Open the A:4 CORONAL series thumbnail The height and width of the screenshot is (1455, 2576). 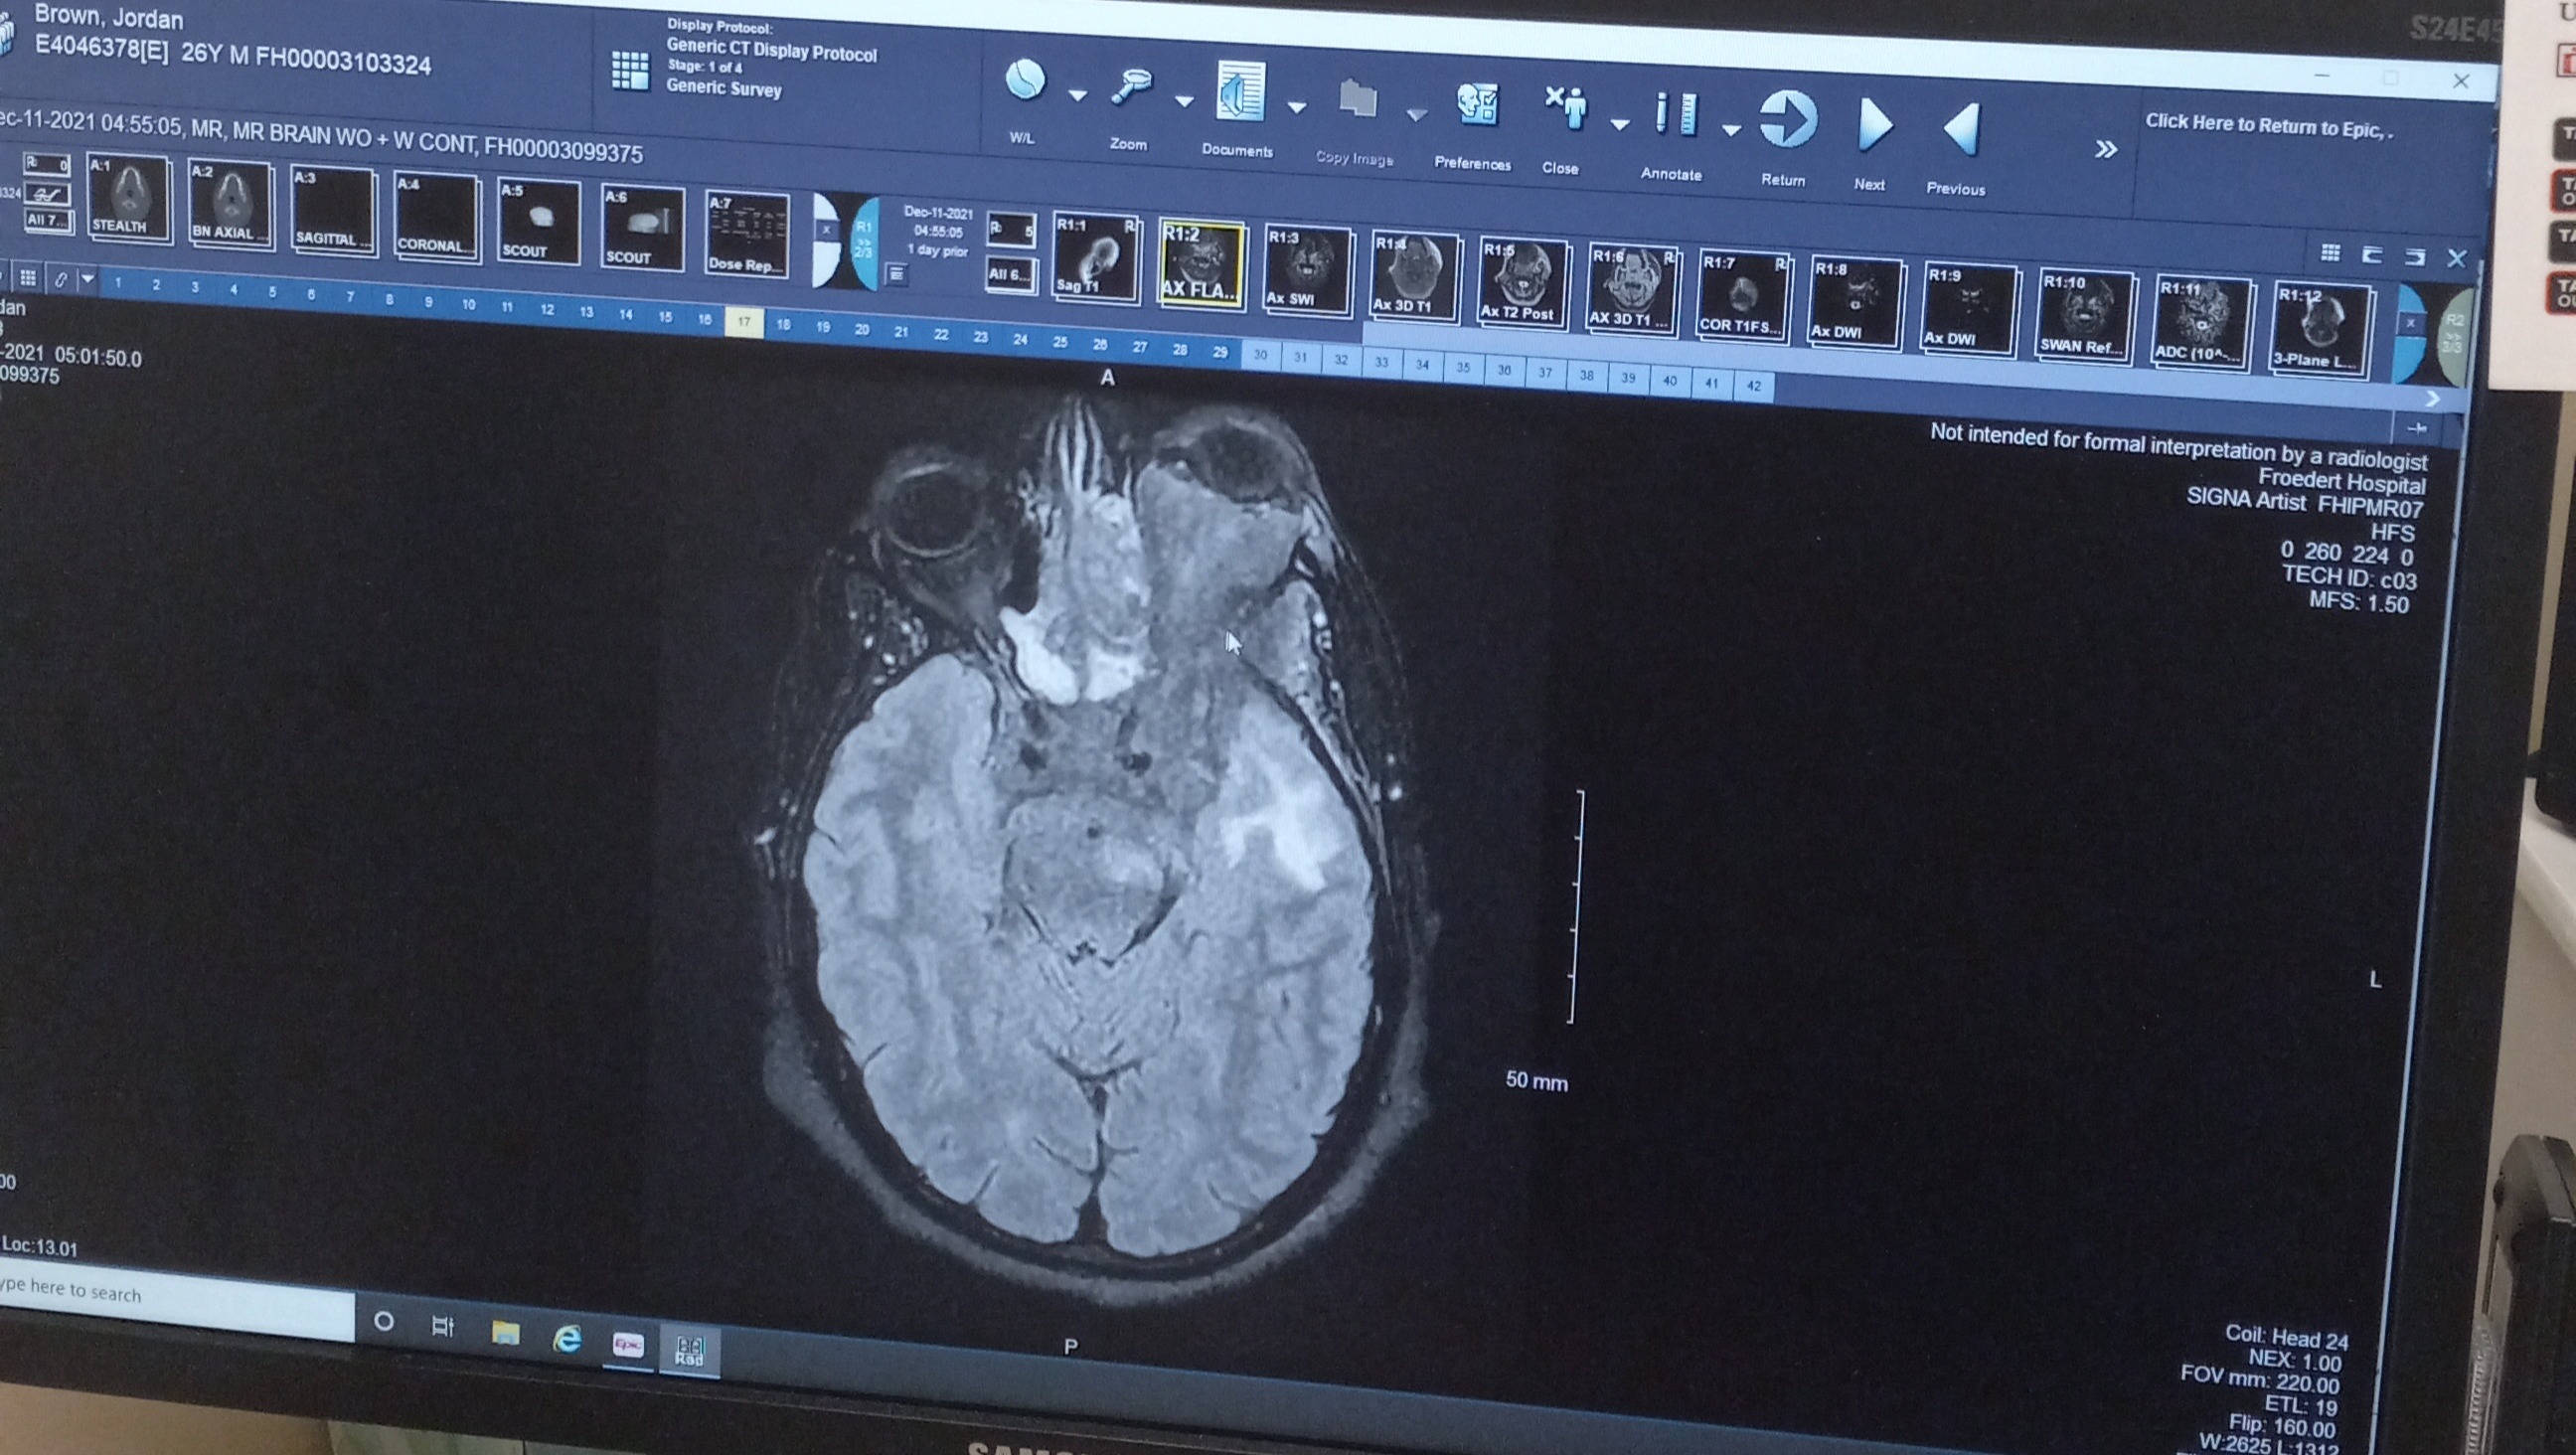(x=436, y=216)
